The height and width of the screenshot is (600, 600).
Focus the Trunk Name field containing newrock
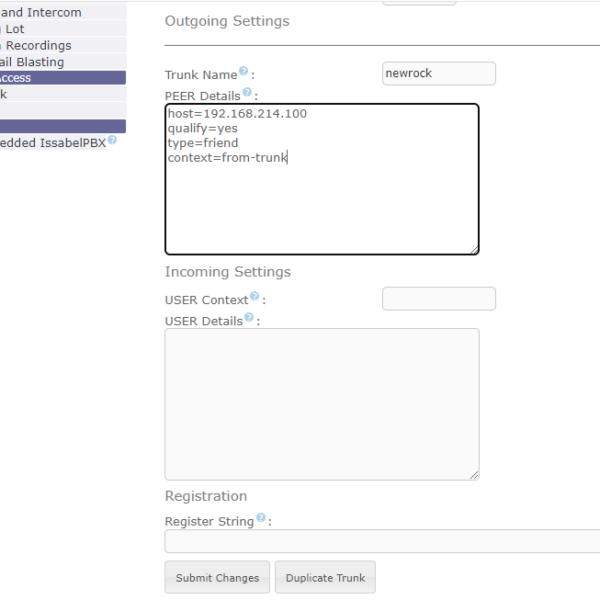click(439, 73)
